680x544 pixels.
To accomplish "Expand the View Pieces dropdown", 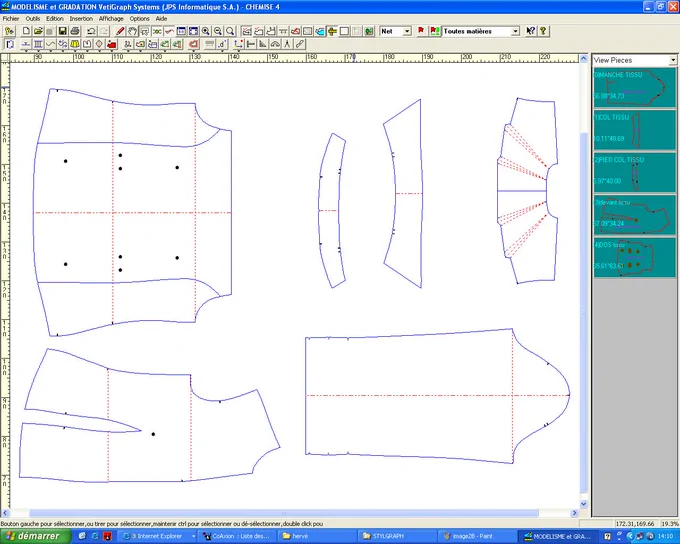I will [x=673, y=60].
